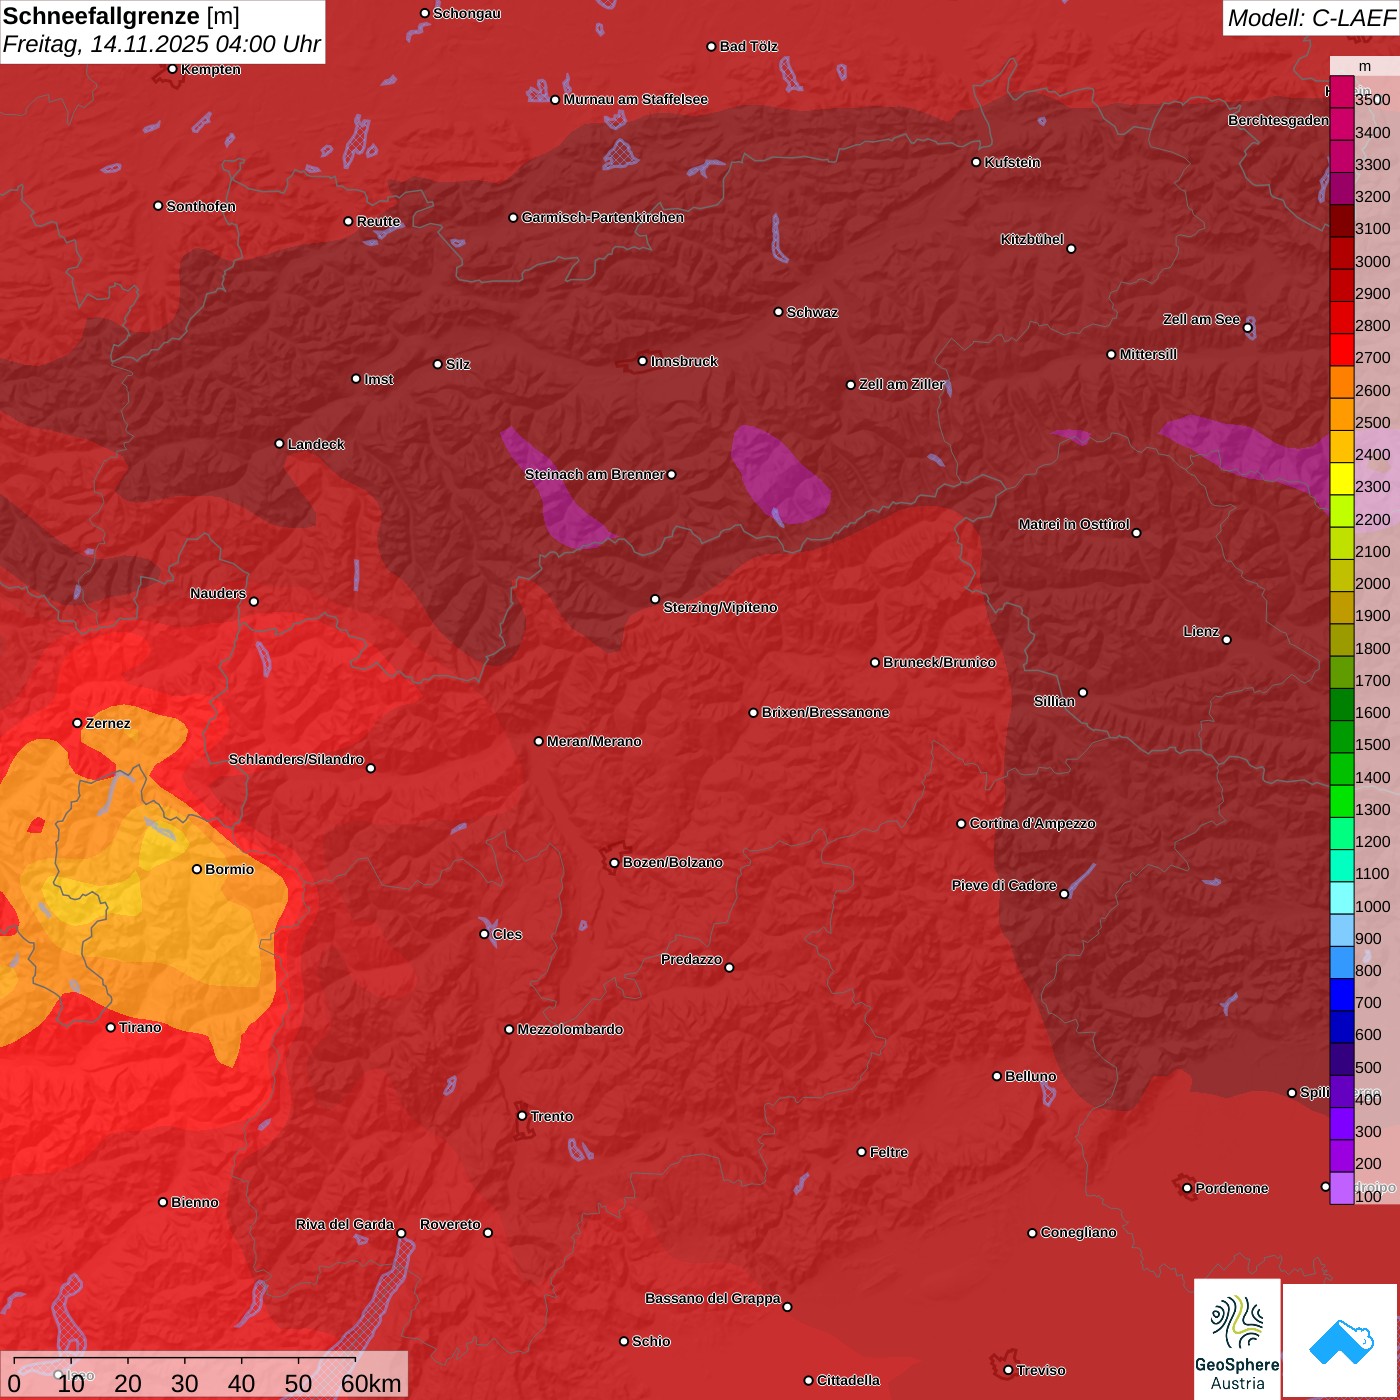Click the Mezzolombardo label
Screen dimensions: 1400x1400
point(571,1030)
